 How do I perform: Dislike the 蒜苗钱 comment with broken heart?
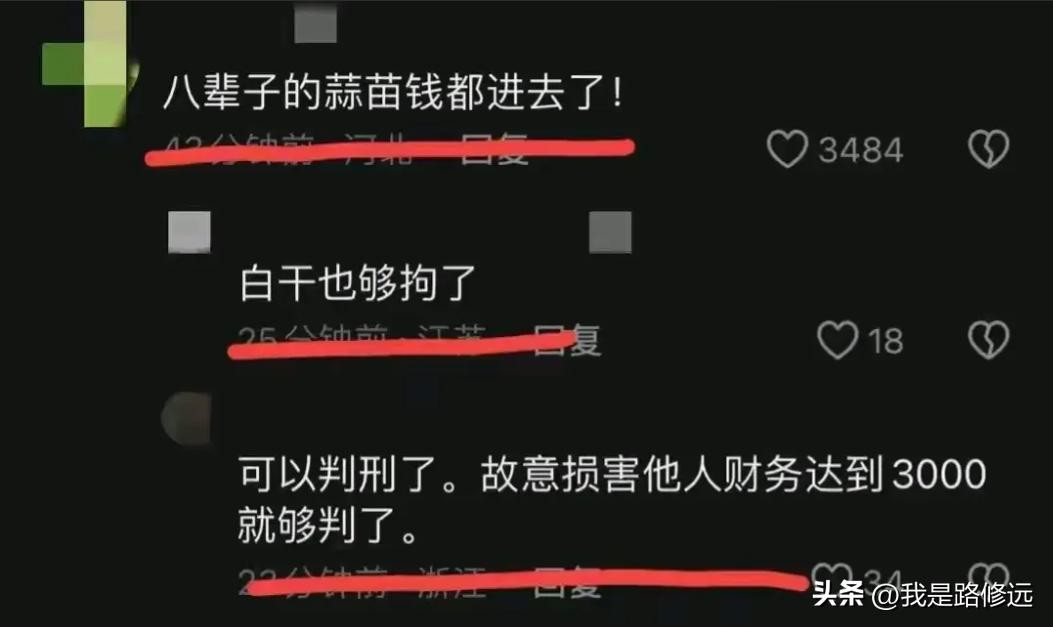989,148
